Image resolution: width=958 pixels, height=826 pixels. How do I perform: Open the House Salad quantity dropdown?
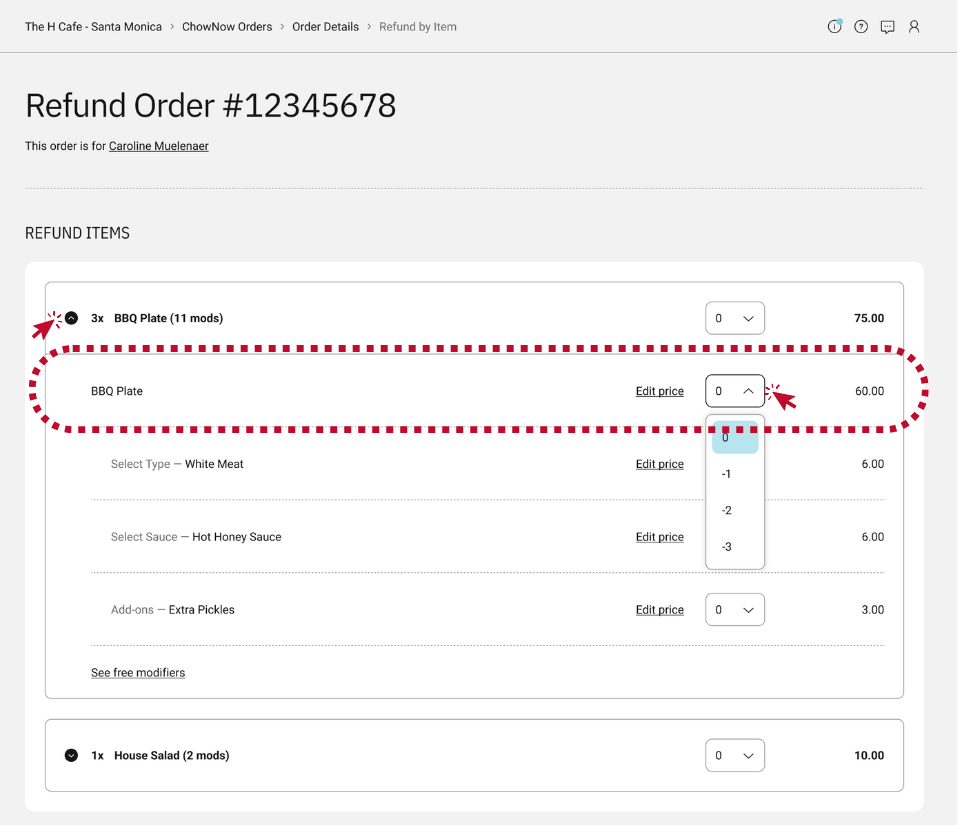734,756
